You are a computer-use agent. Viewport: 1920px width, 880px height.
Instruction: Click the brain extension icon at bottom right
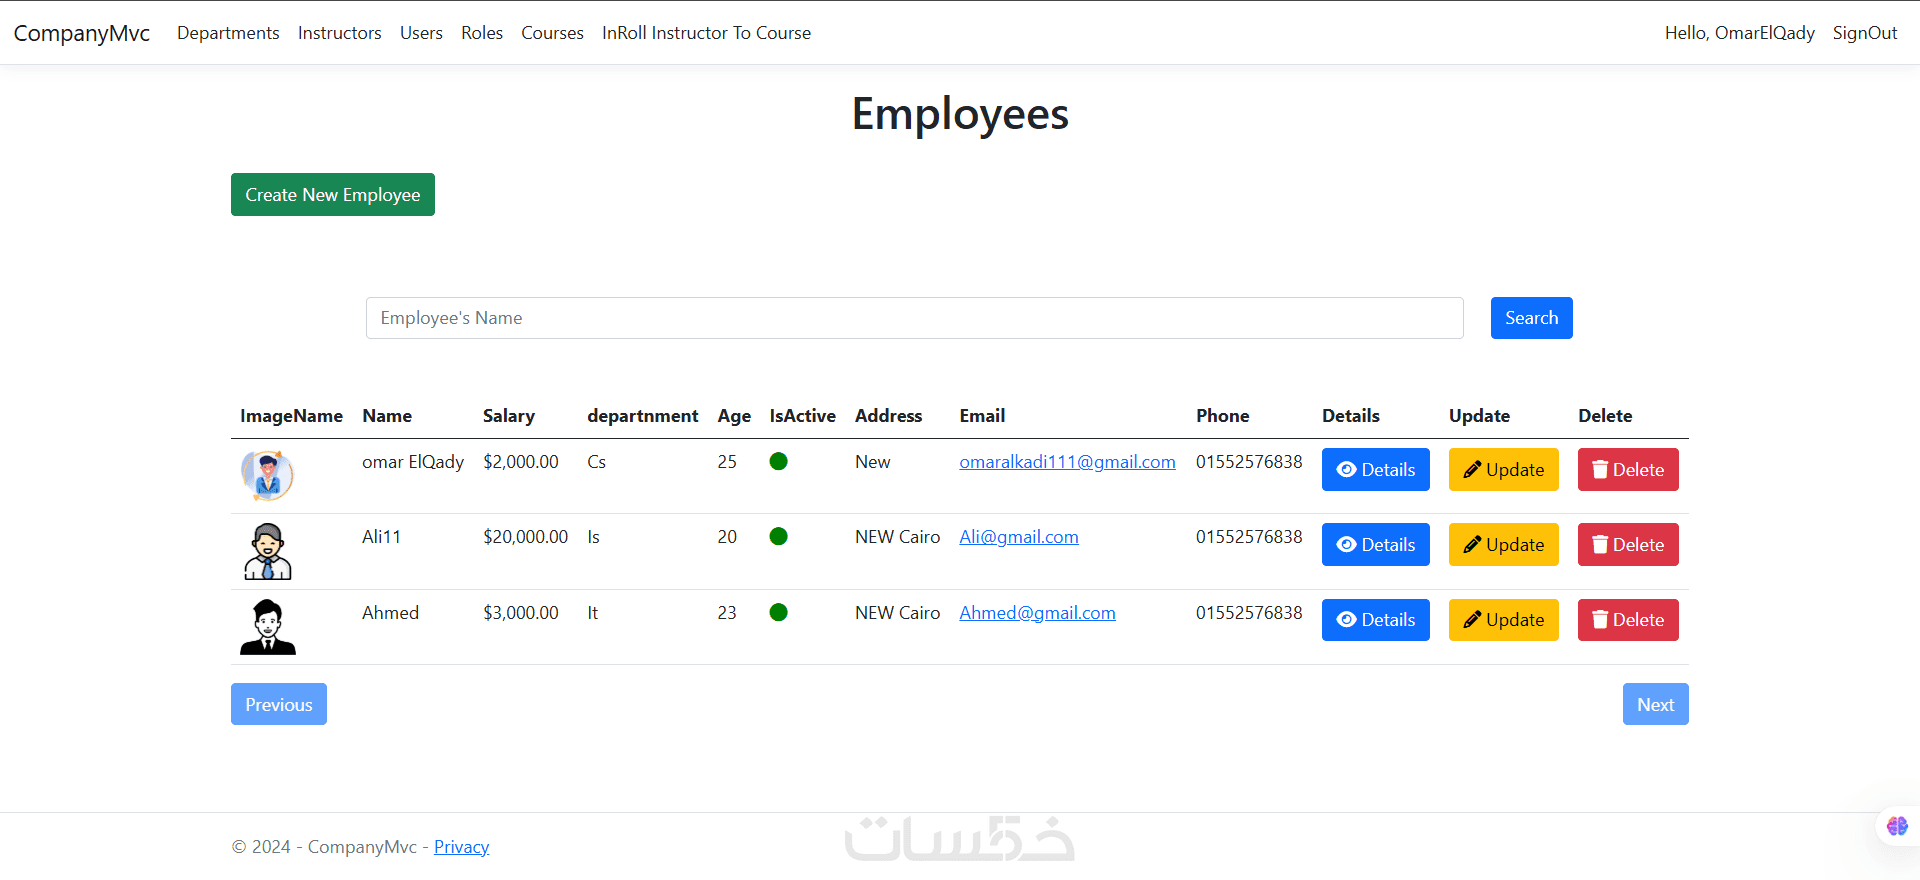point(1897,826)
